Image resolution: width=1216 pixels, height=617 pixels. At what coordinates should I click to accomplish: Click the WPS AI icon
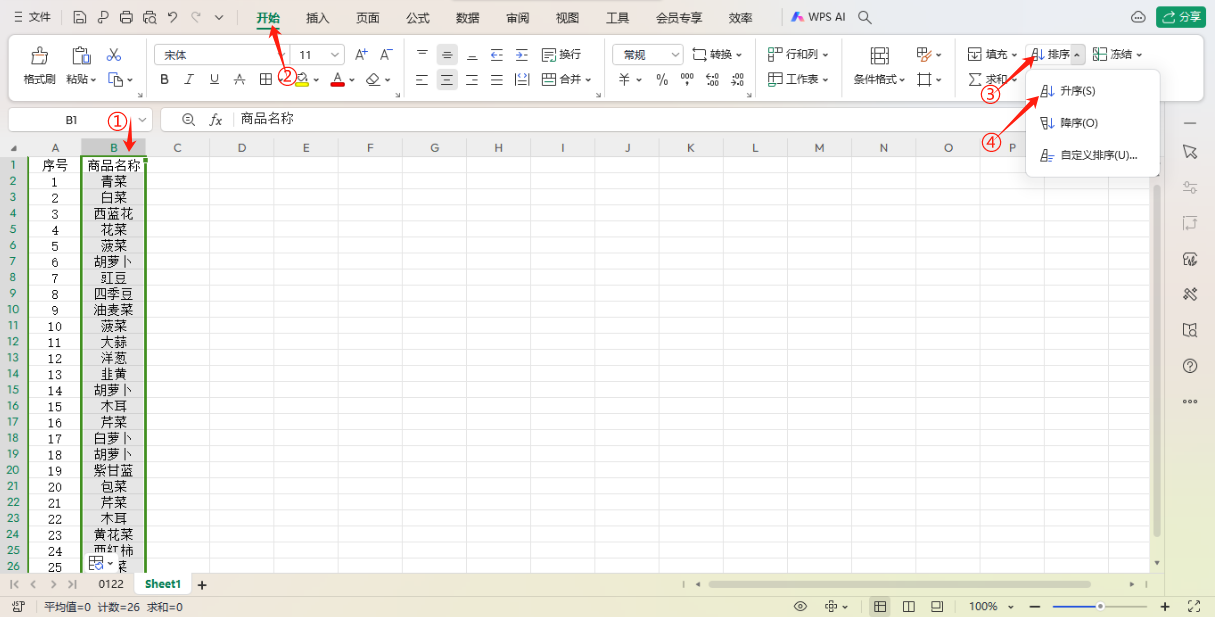click(818, 17)
